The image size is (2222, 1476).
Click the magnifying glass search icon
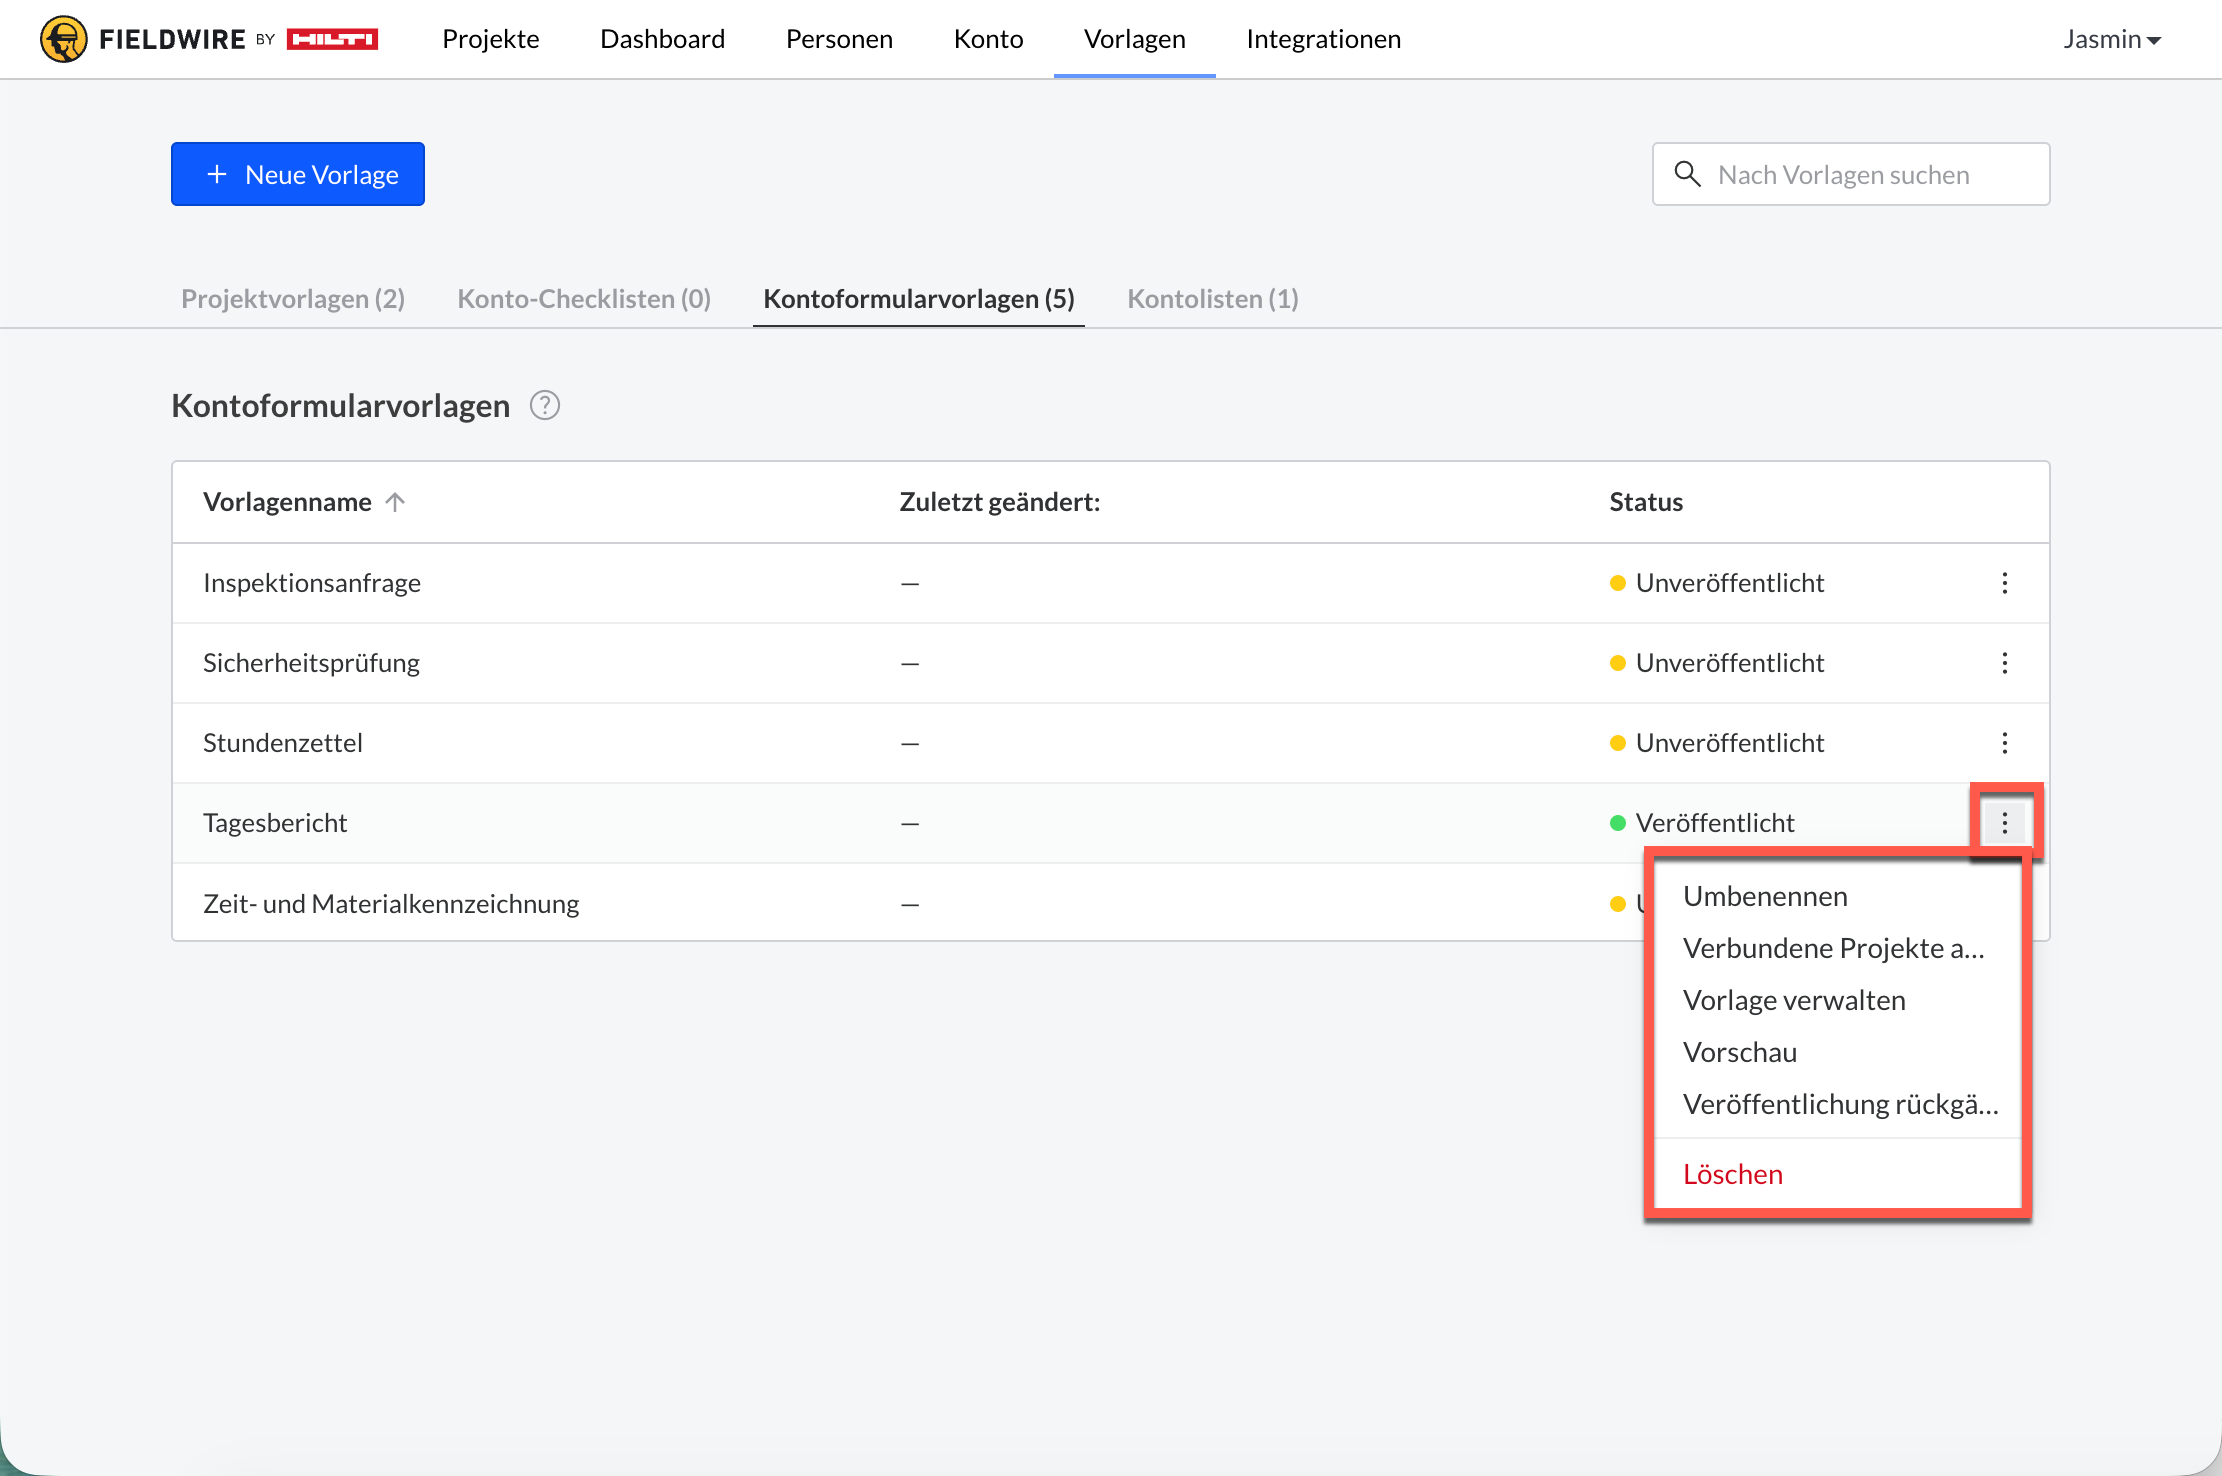(1687, 174)
